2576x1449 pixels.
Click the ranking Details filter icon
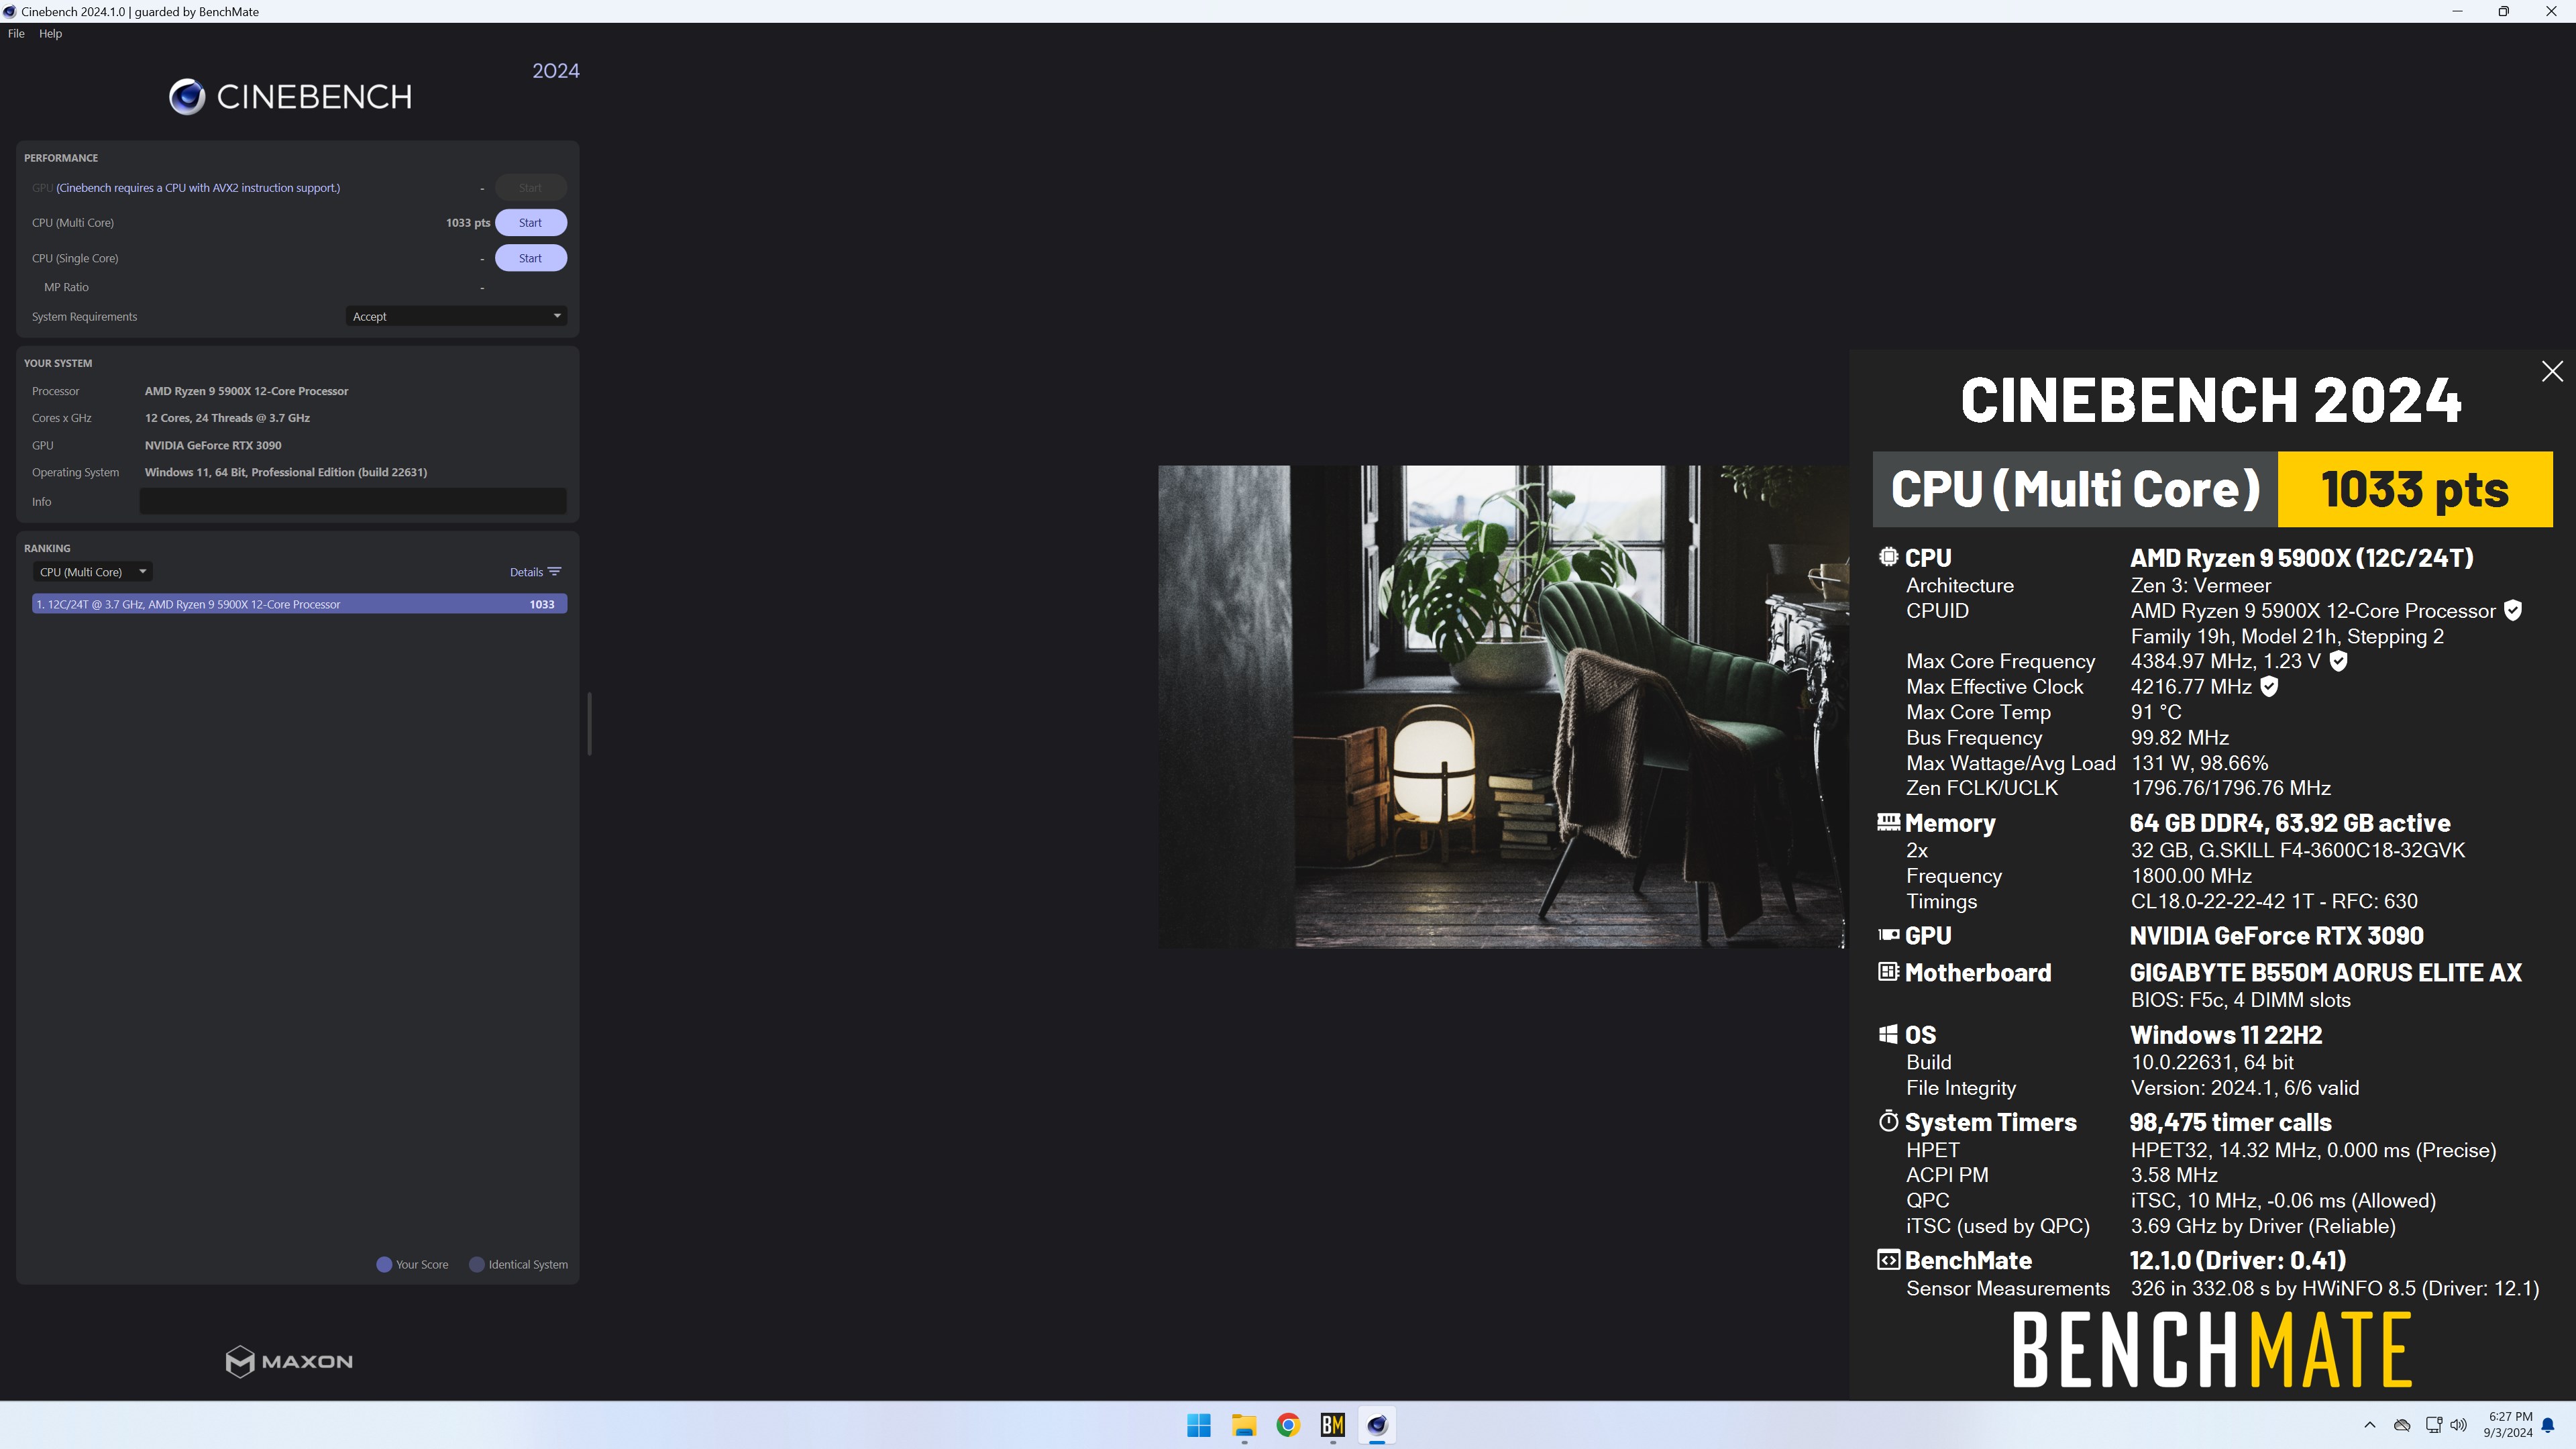click(555, 572)
